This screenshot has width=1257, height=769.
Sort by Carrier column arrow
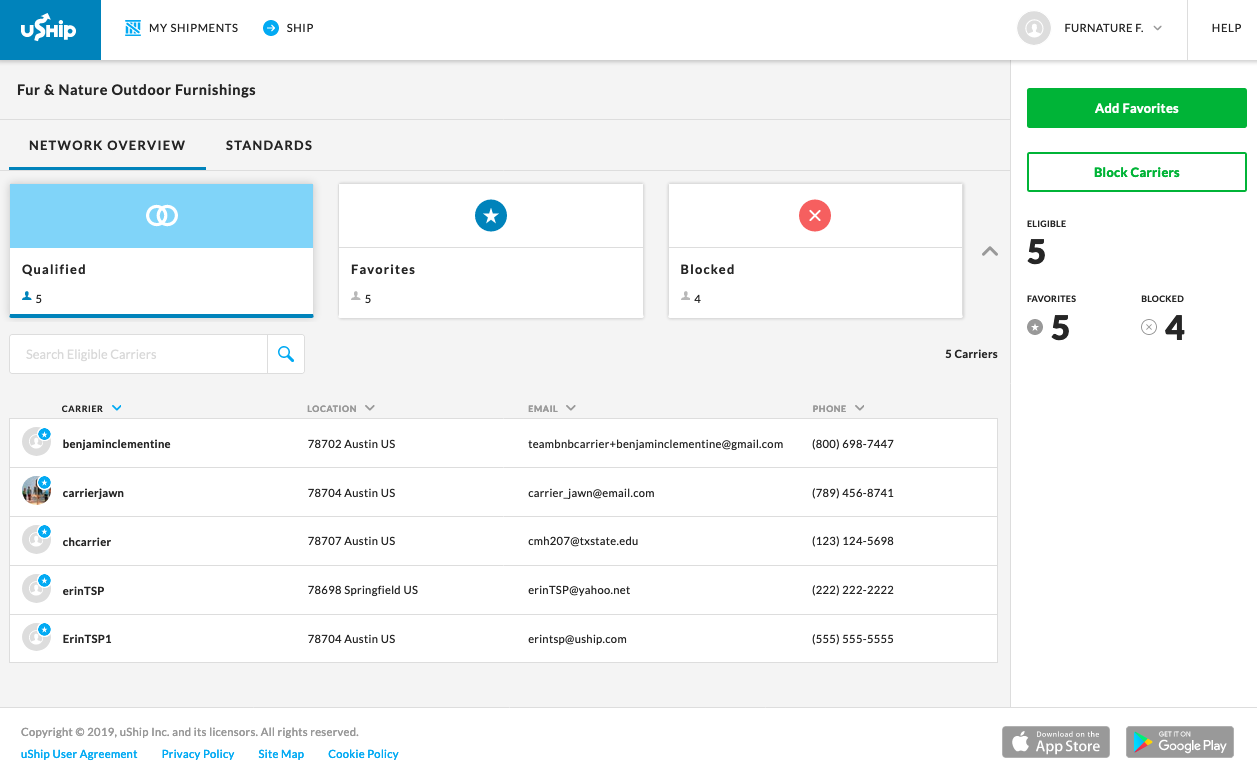(x=117, y=408)
